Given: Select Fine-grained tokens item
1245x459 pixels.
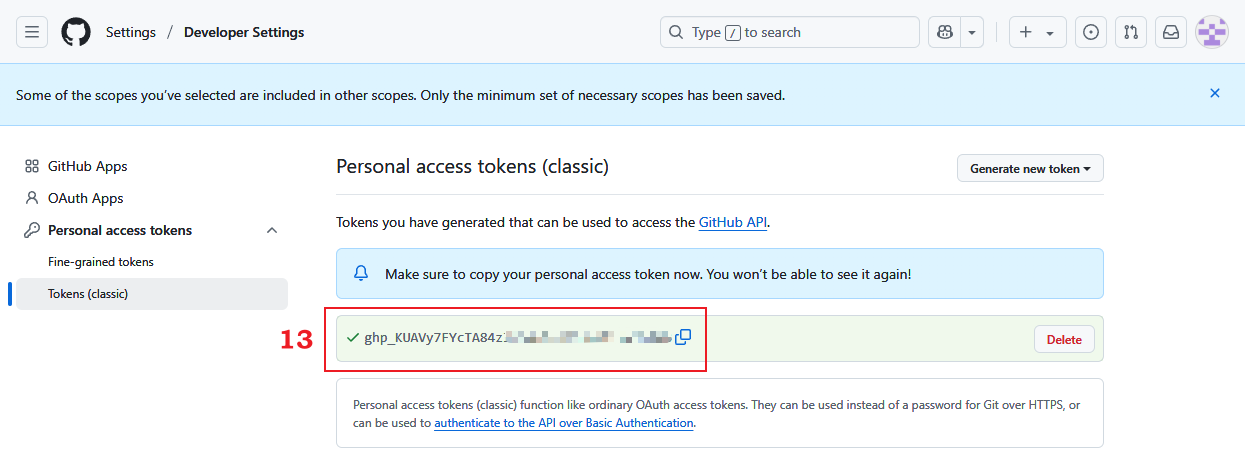Looking at the screenshot, I should [x=101, y=262].
